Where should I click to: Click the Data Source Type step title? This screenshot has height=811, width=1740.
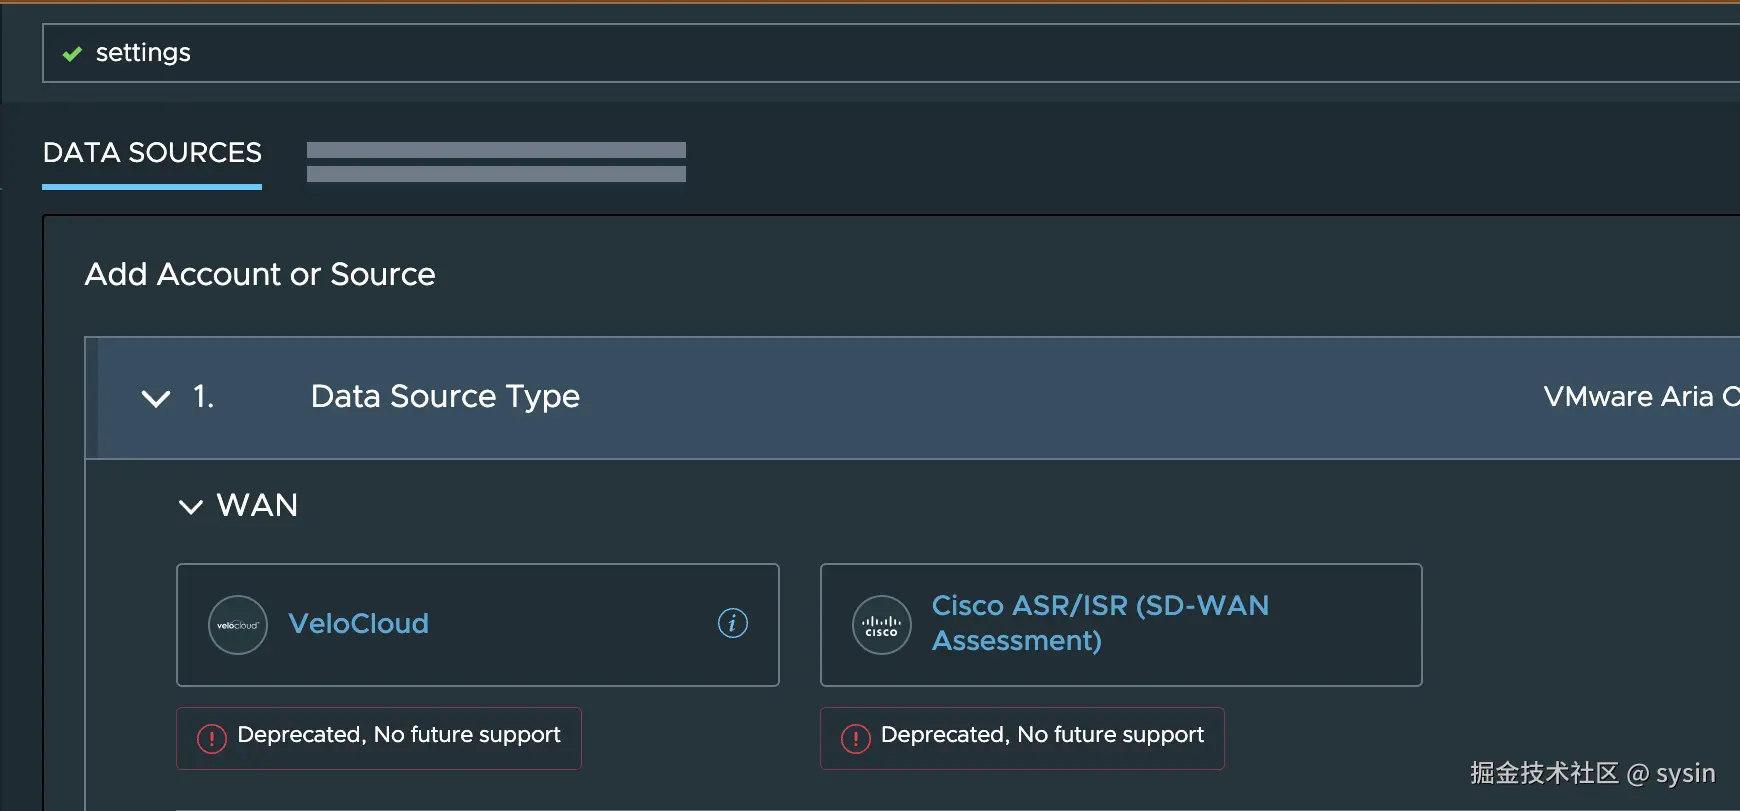point(445,396)
